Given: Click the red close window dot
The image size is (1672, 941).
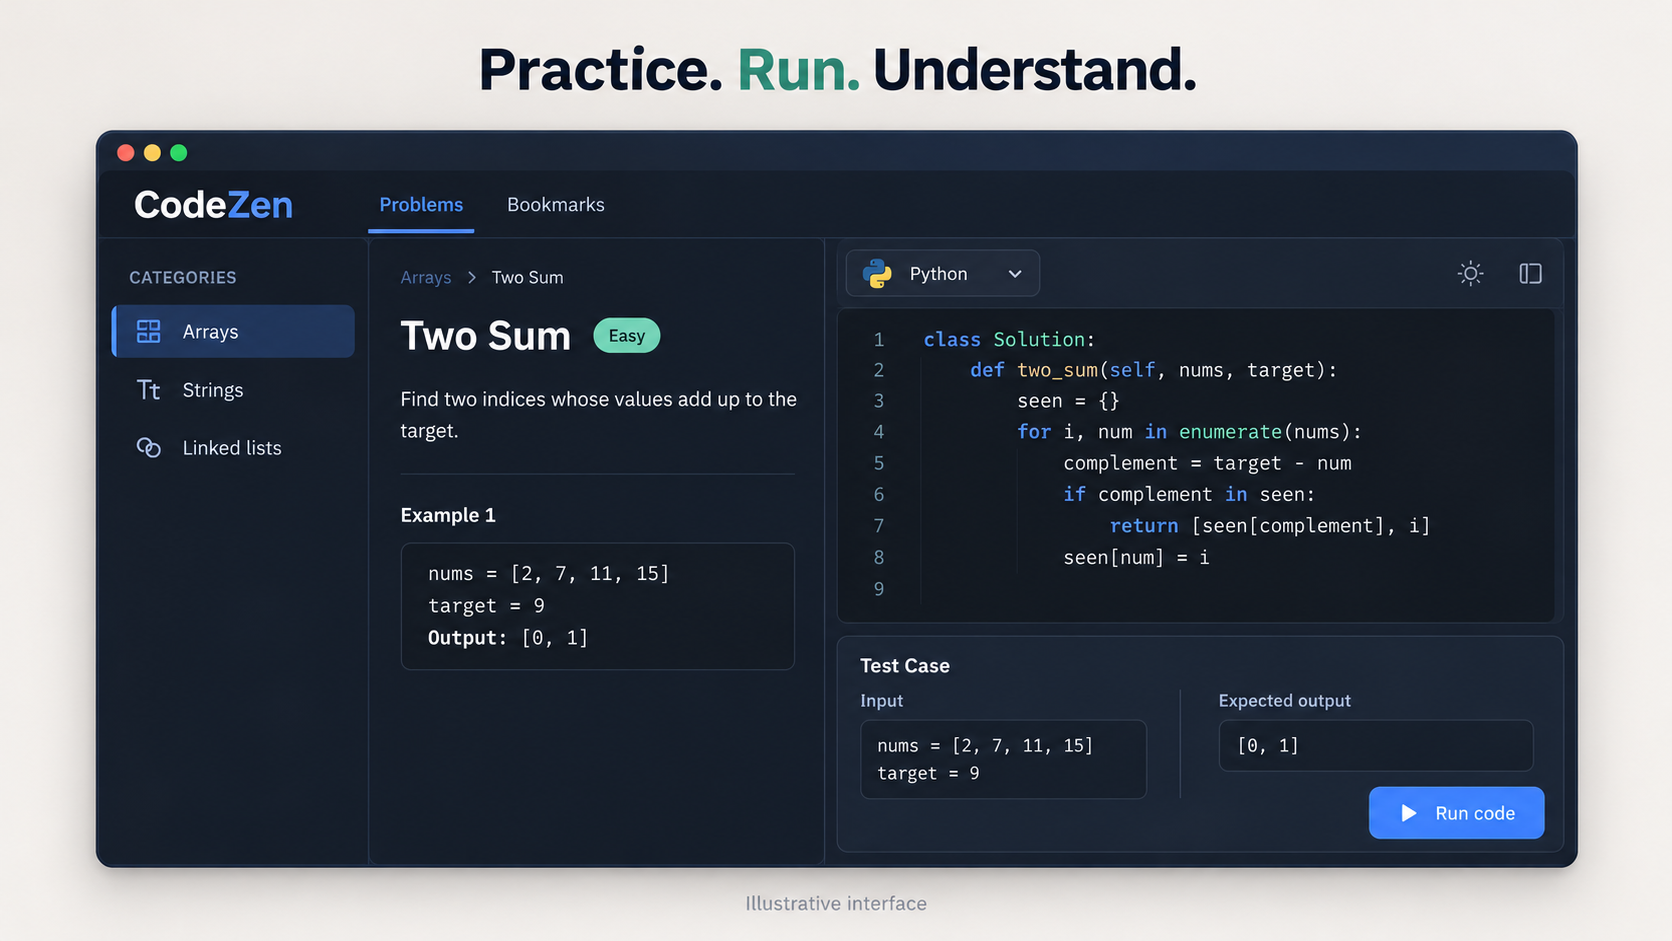Looking at the screenshot, I should coord(126,153).
